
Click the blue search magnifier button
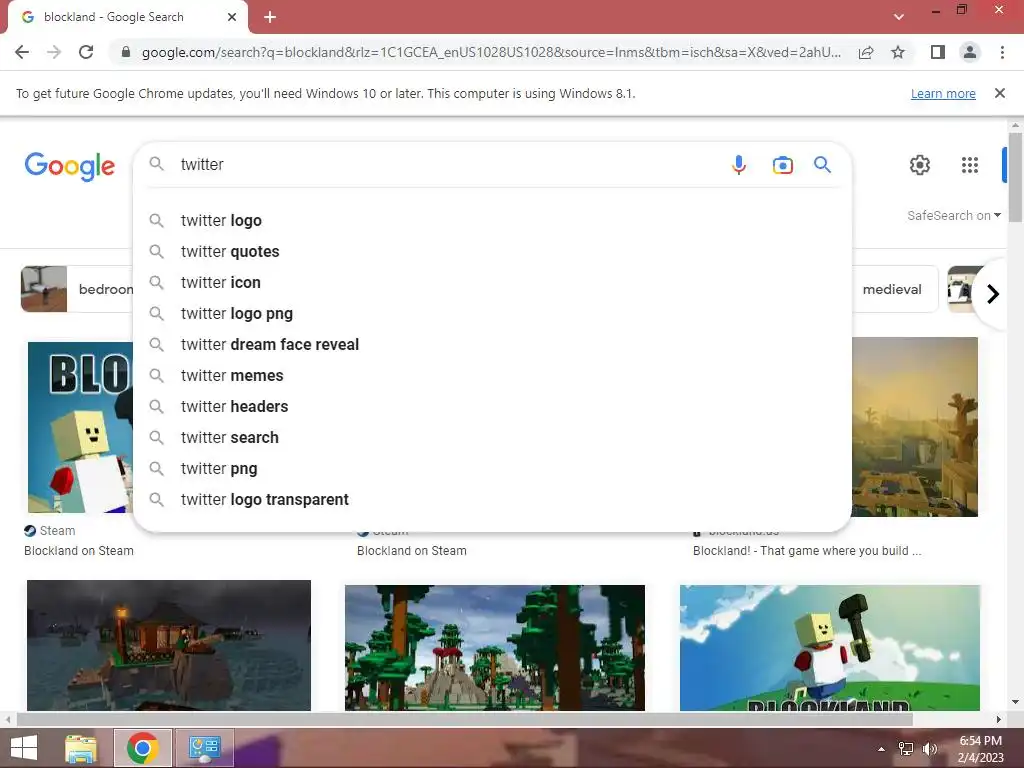822,165
